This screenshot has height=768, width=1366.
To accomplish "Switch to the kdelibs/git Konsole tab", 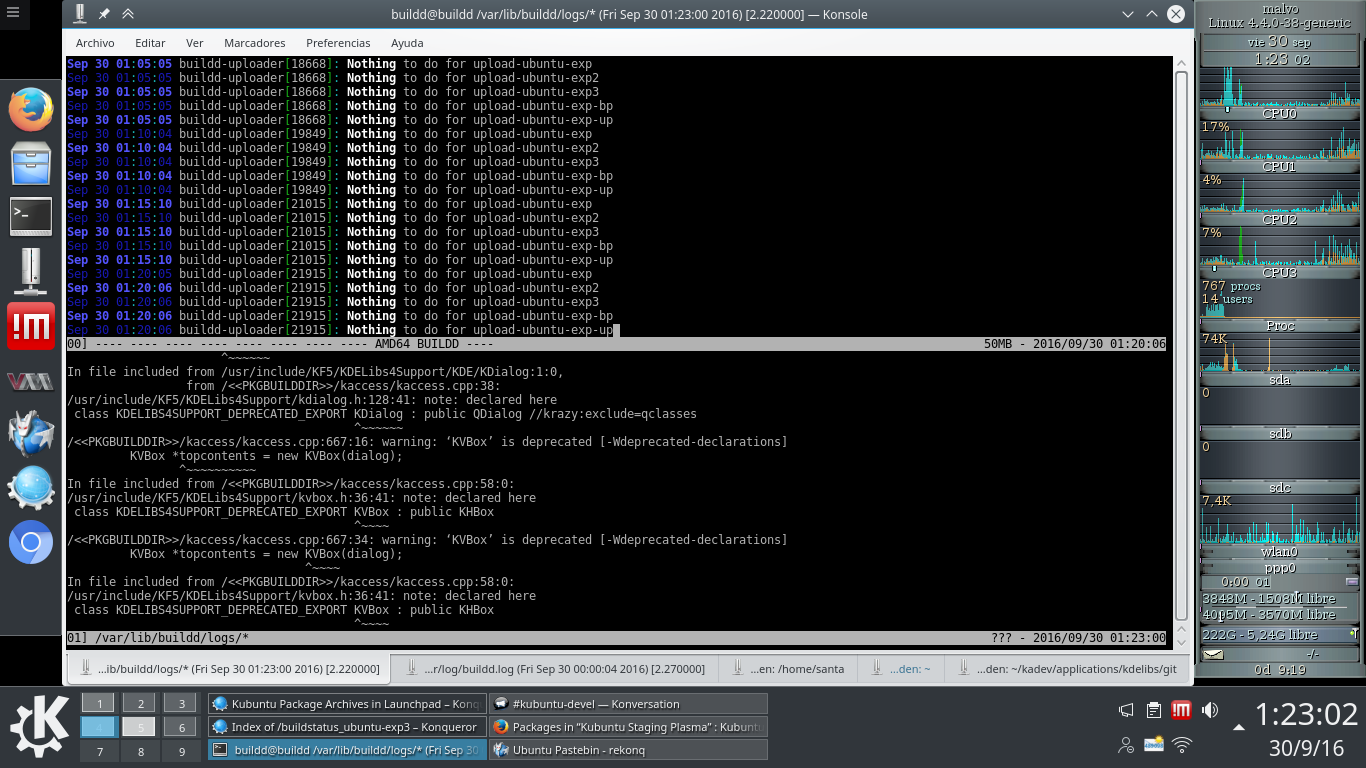I will point(1065,668).
